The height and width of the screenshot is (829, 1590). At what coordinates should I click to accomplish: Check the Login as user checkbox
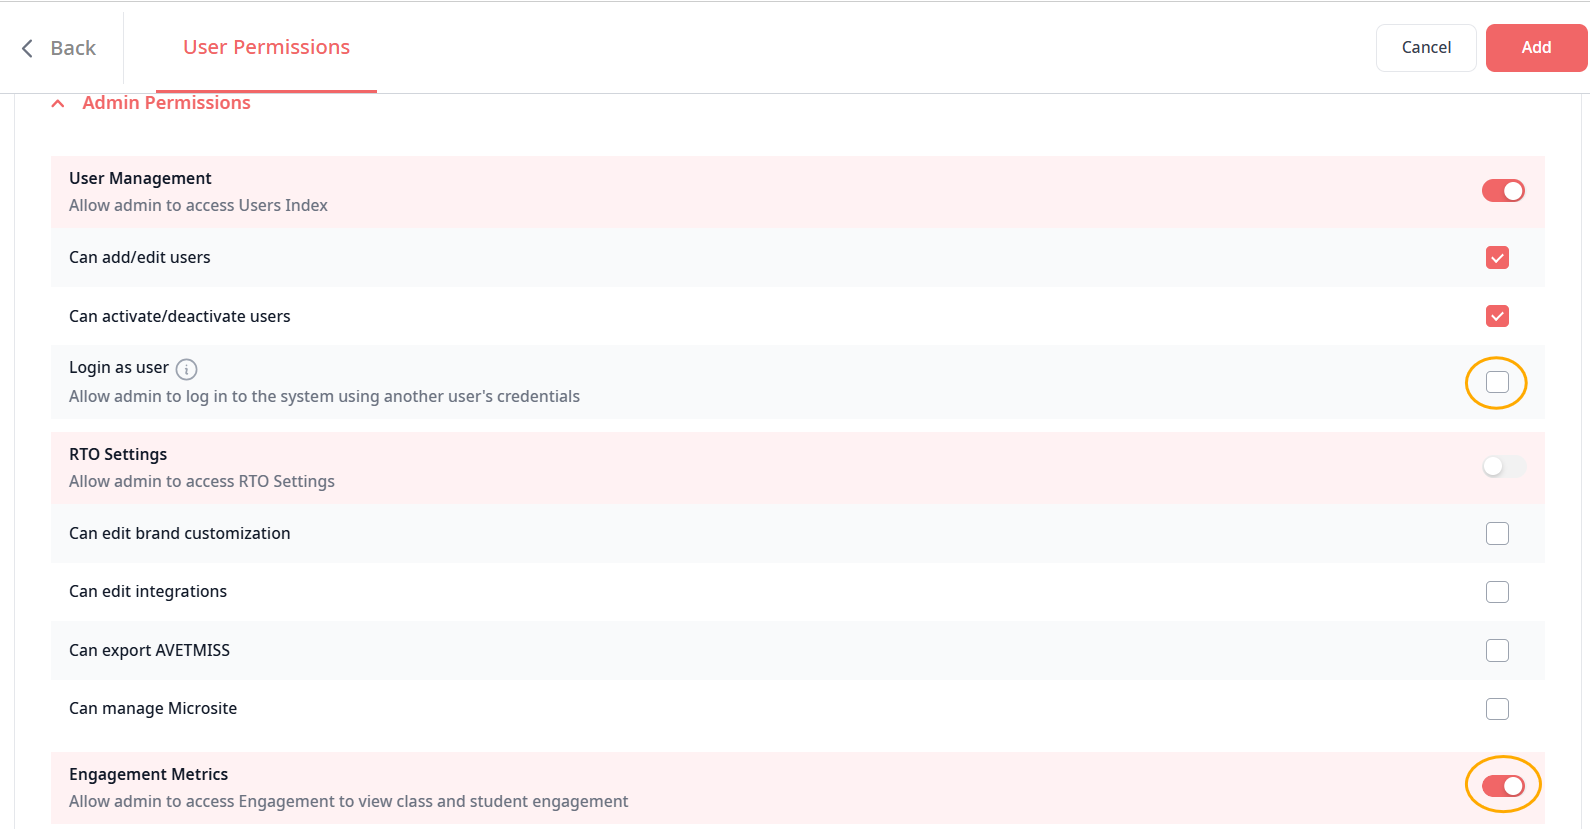[x=1497, y=382]
